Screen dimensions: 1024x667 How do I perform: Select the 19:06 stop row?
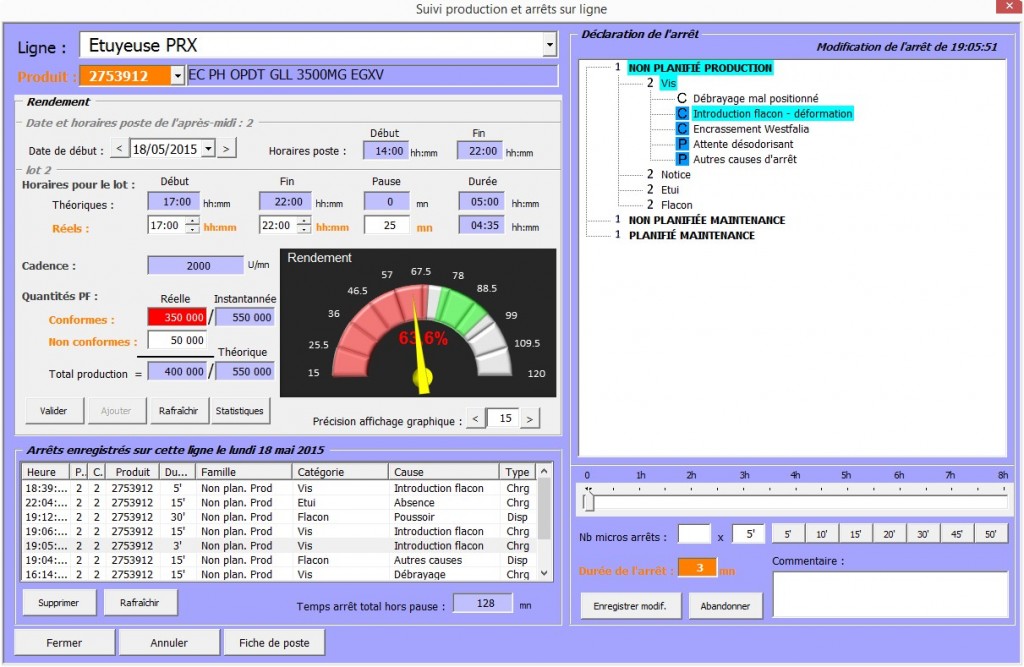coord(280,531)
